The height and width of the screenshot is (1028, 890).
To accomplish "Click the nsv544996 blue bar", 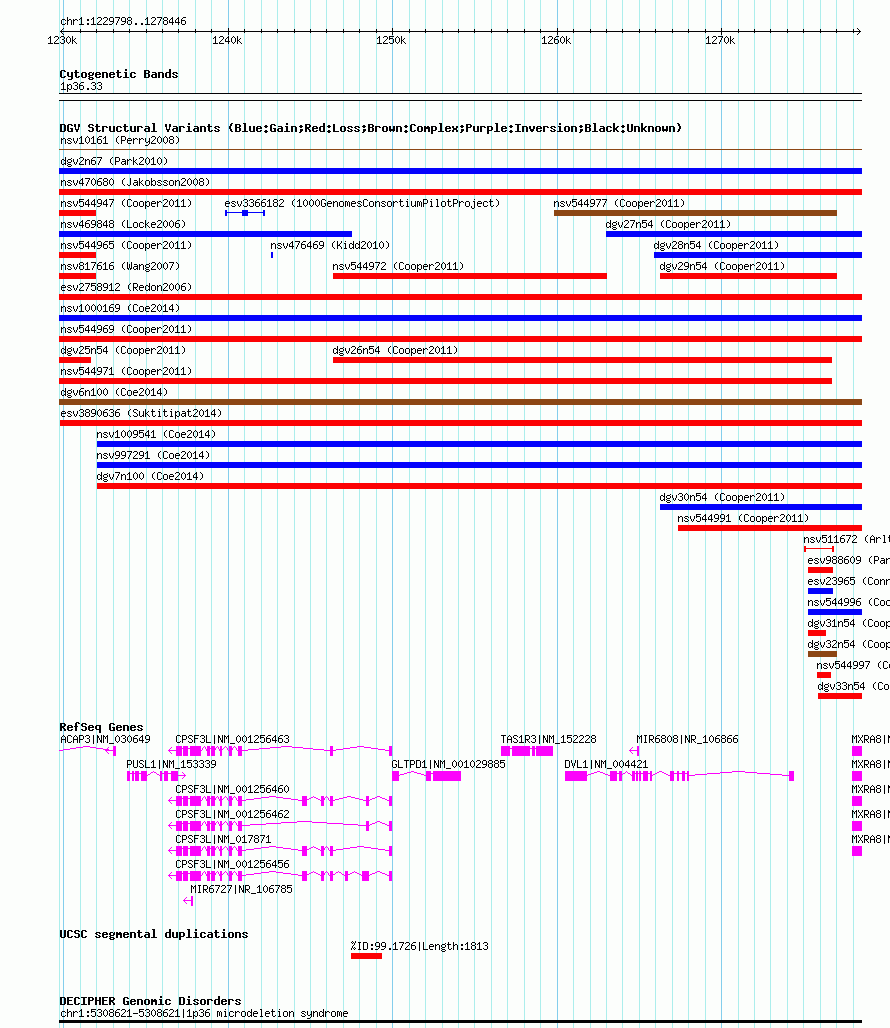I will pyautogui.click(x=834, y=612).
